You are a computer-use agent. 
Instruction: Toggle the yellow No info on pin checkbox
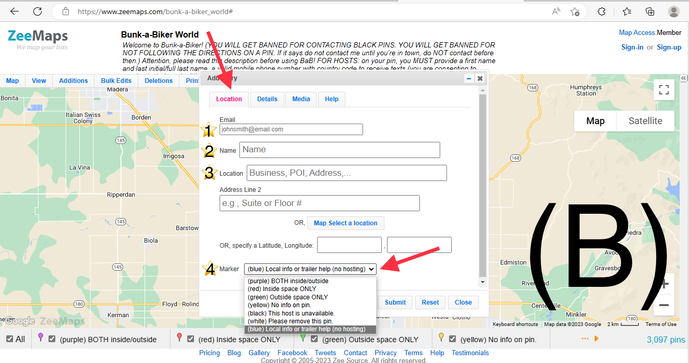pyautogui.click(x=453, y=339)
